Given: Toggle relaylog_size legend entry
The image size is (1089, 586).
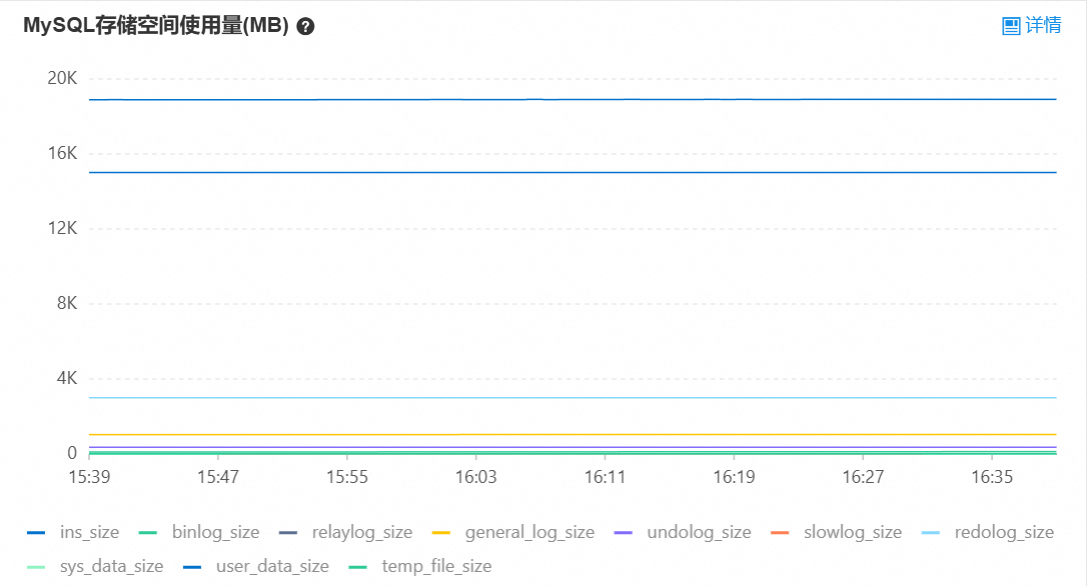Looking at the screenshot, I should coord(345,533).
